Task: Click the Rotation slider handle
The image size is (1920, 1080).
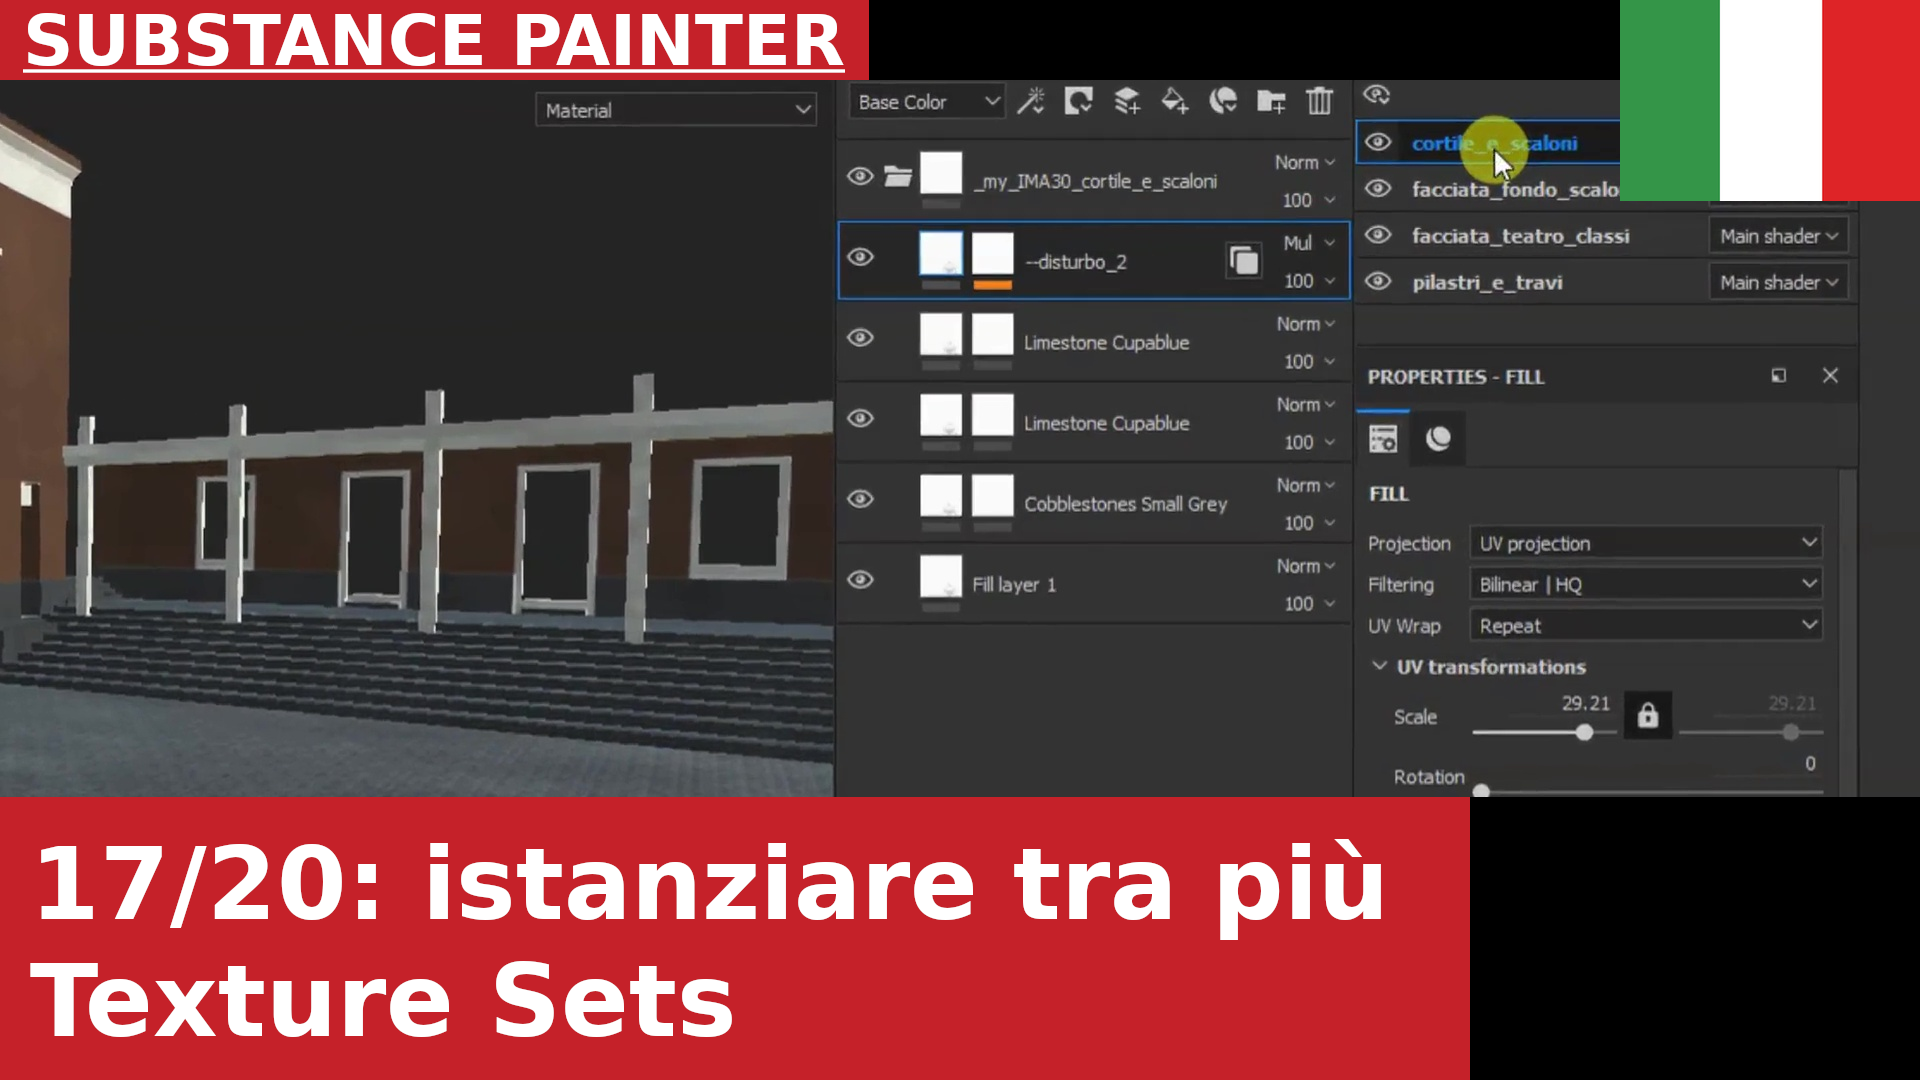Action: (x=1481, y=791)
